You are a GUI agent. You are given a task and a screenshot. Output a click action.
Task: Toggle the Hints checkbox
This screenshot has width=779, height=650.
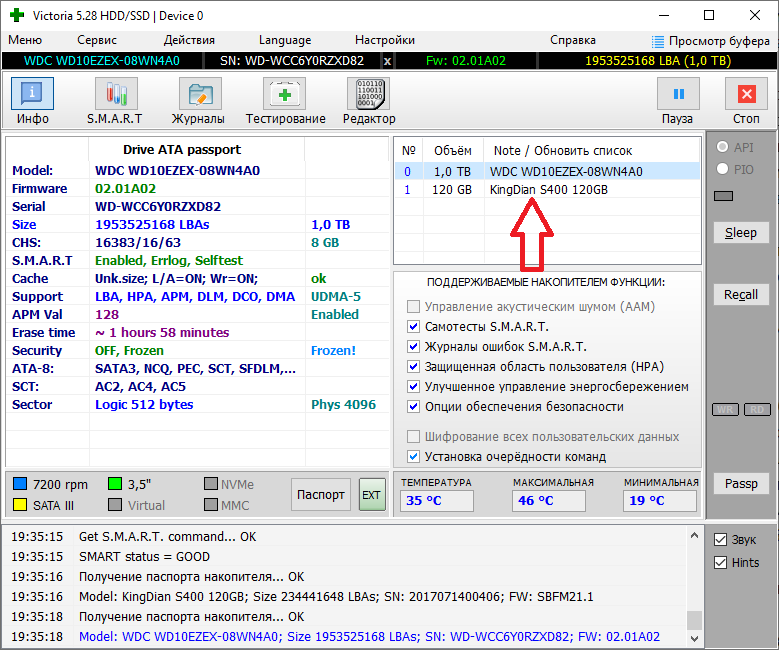point(720,563)
